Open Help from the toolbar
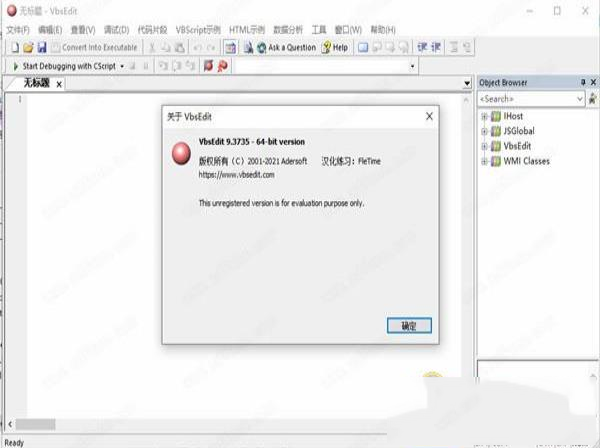The width and height of the screenshot is (600, 448). tap(335, 47)
